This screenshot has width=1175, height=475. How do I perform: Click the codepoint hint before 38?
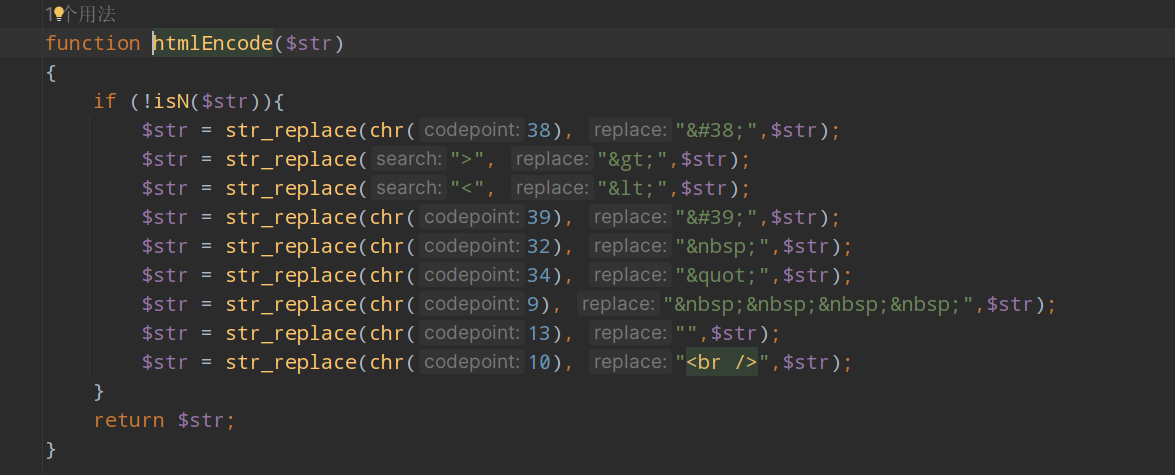pyautogui.click(x=471, y=130)
